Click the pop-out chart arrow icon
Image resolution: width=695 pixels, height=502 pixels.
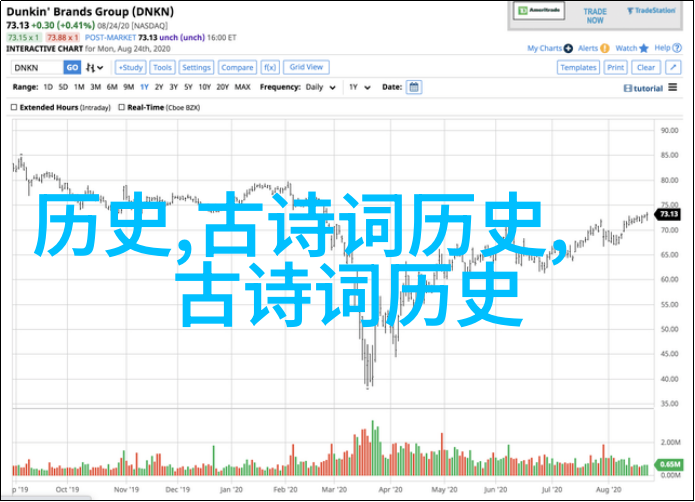[x=673, y=68]
